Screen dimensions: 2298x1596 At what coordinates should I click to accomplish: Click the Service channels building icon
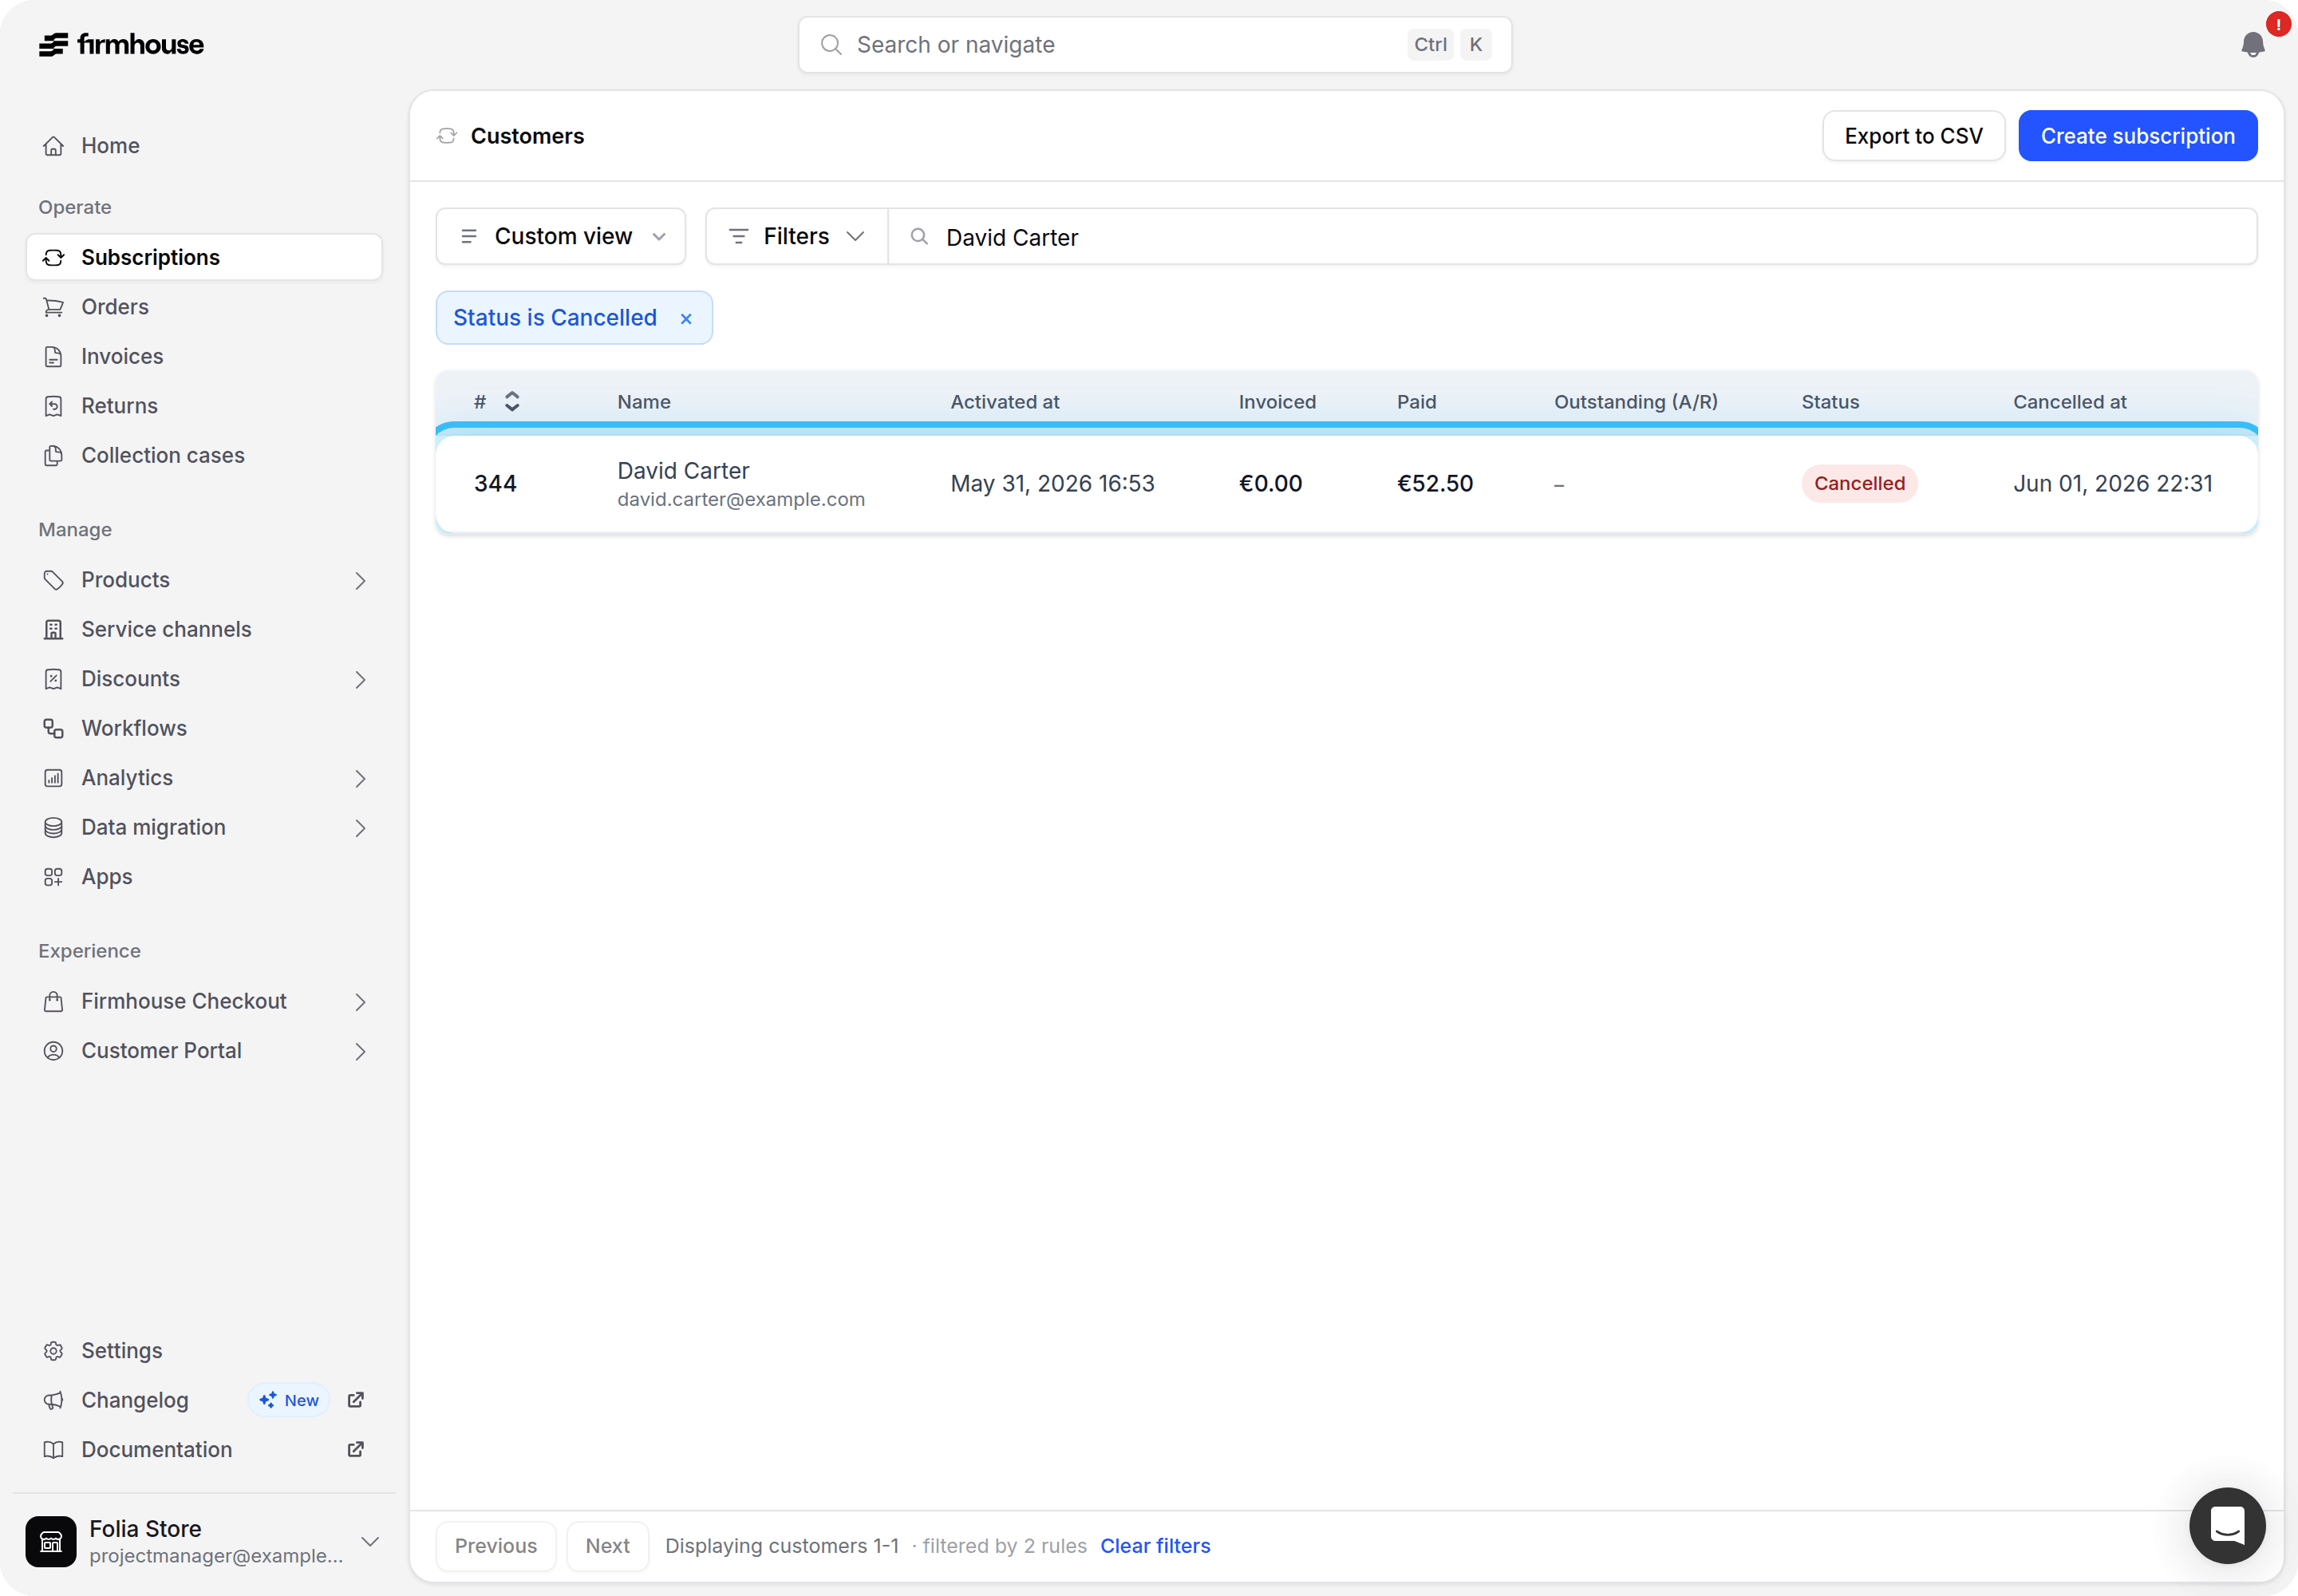tap(54, 630)
